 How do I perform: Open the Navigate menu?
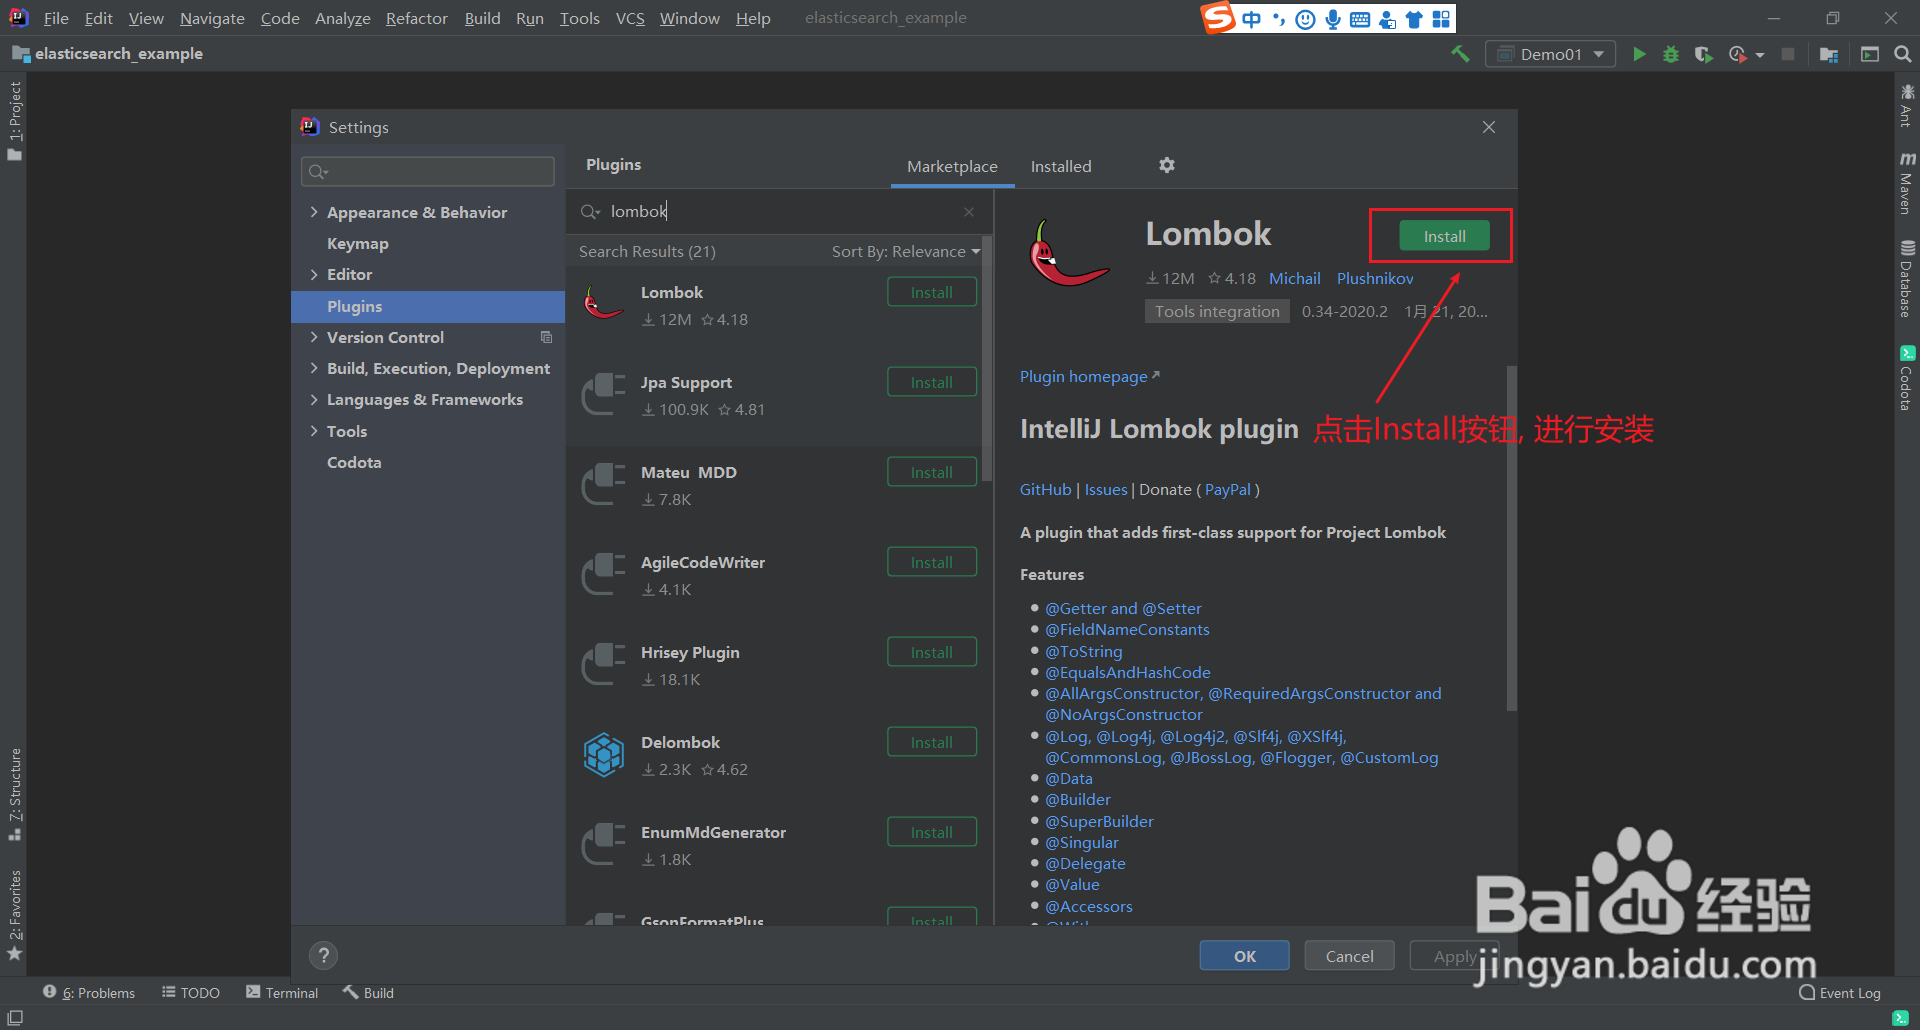tap(212, 18)
